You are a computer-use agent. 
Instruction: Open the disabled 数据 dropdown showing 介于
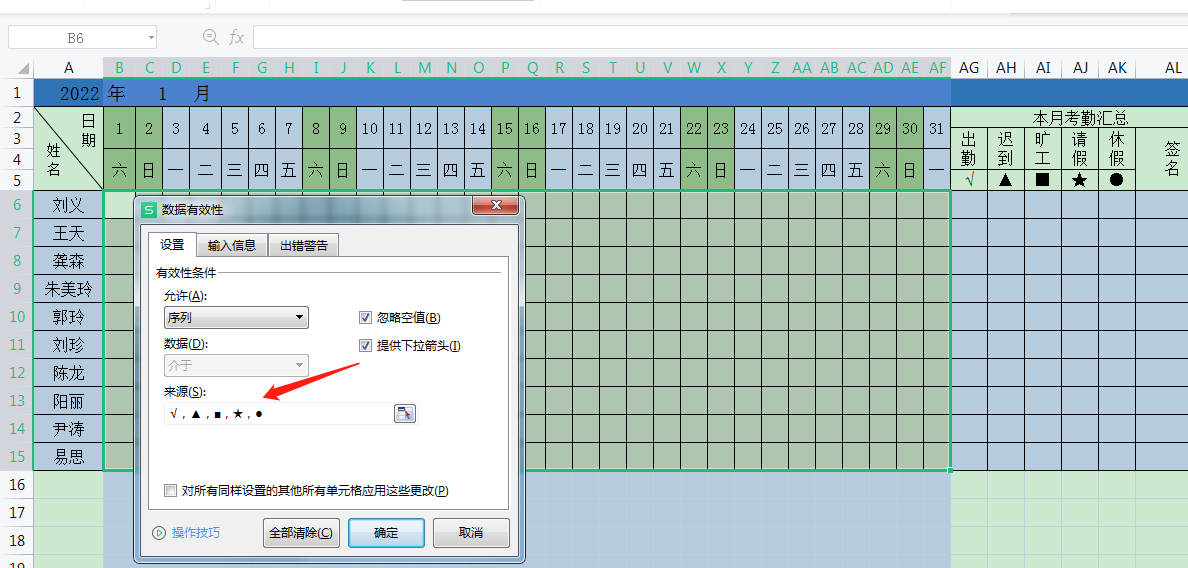tap(236, 365)
